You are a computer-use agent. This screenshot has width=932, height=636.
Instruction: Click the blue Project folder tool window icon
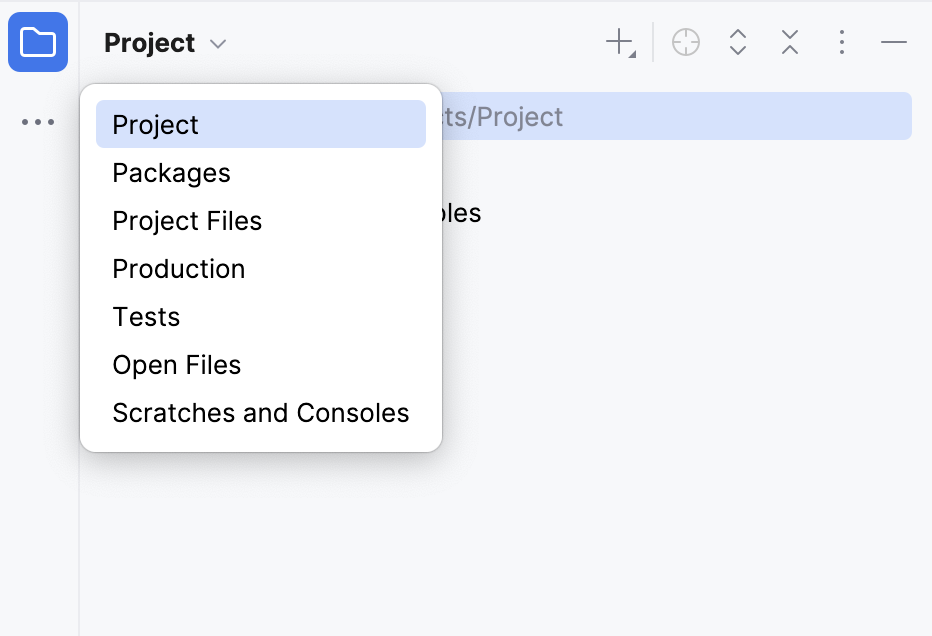37,42
